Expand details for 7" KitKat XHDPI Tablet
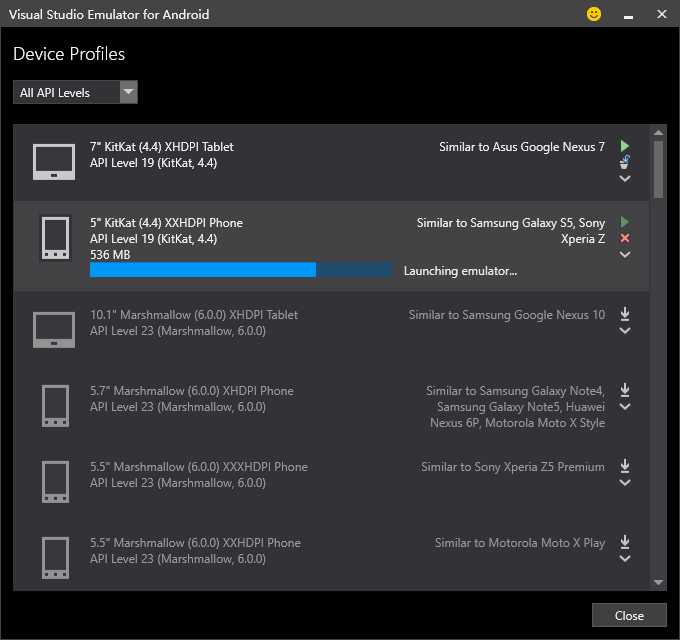This screenshot has height=640, width=680. (624, 179)
